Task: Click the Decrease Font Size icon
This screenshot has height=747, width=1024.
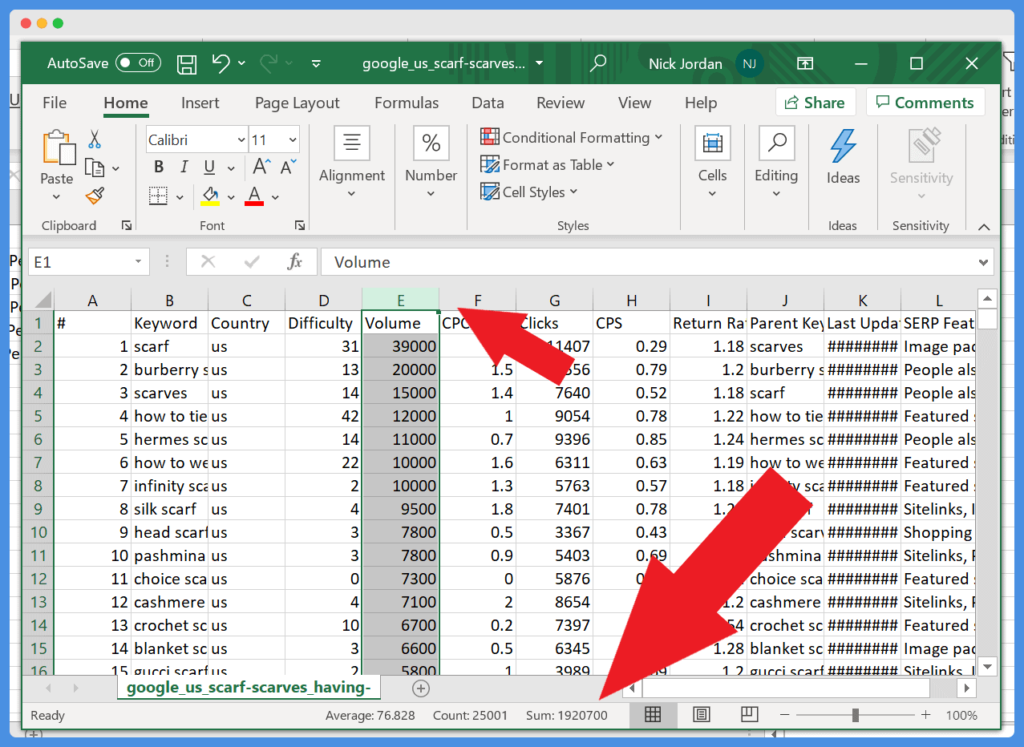Action: 289,167
